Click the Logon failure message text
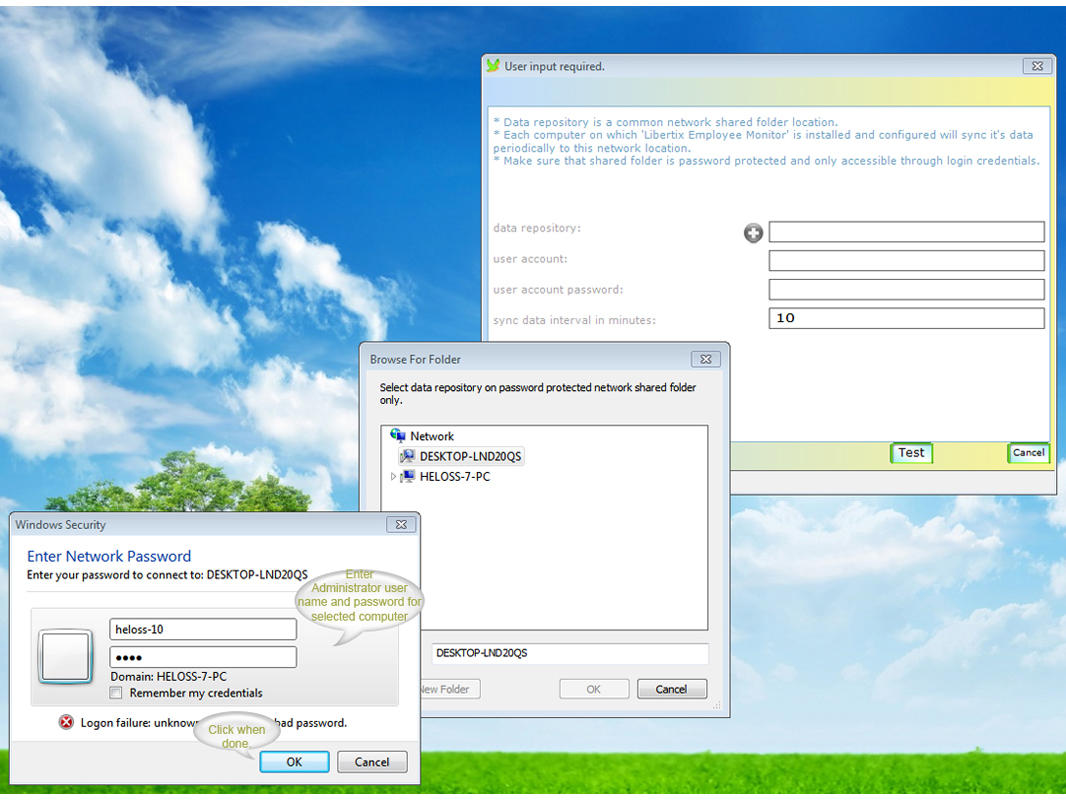Image resolution: width=1066 pixels, height=800 pixels. (x=213, y=723)
